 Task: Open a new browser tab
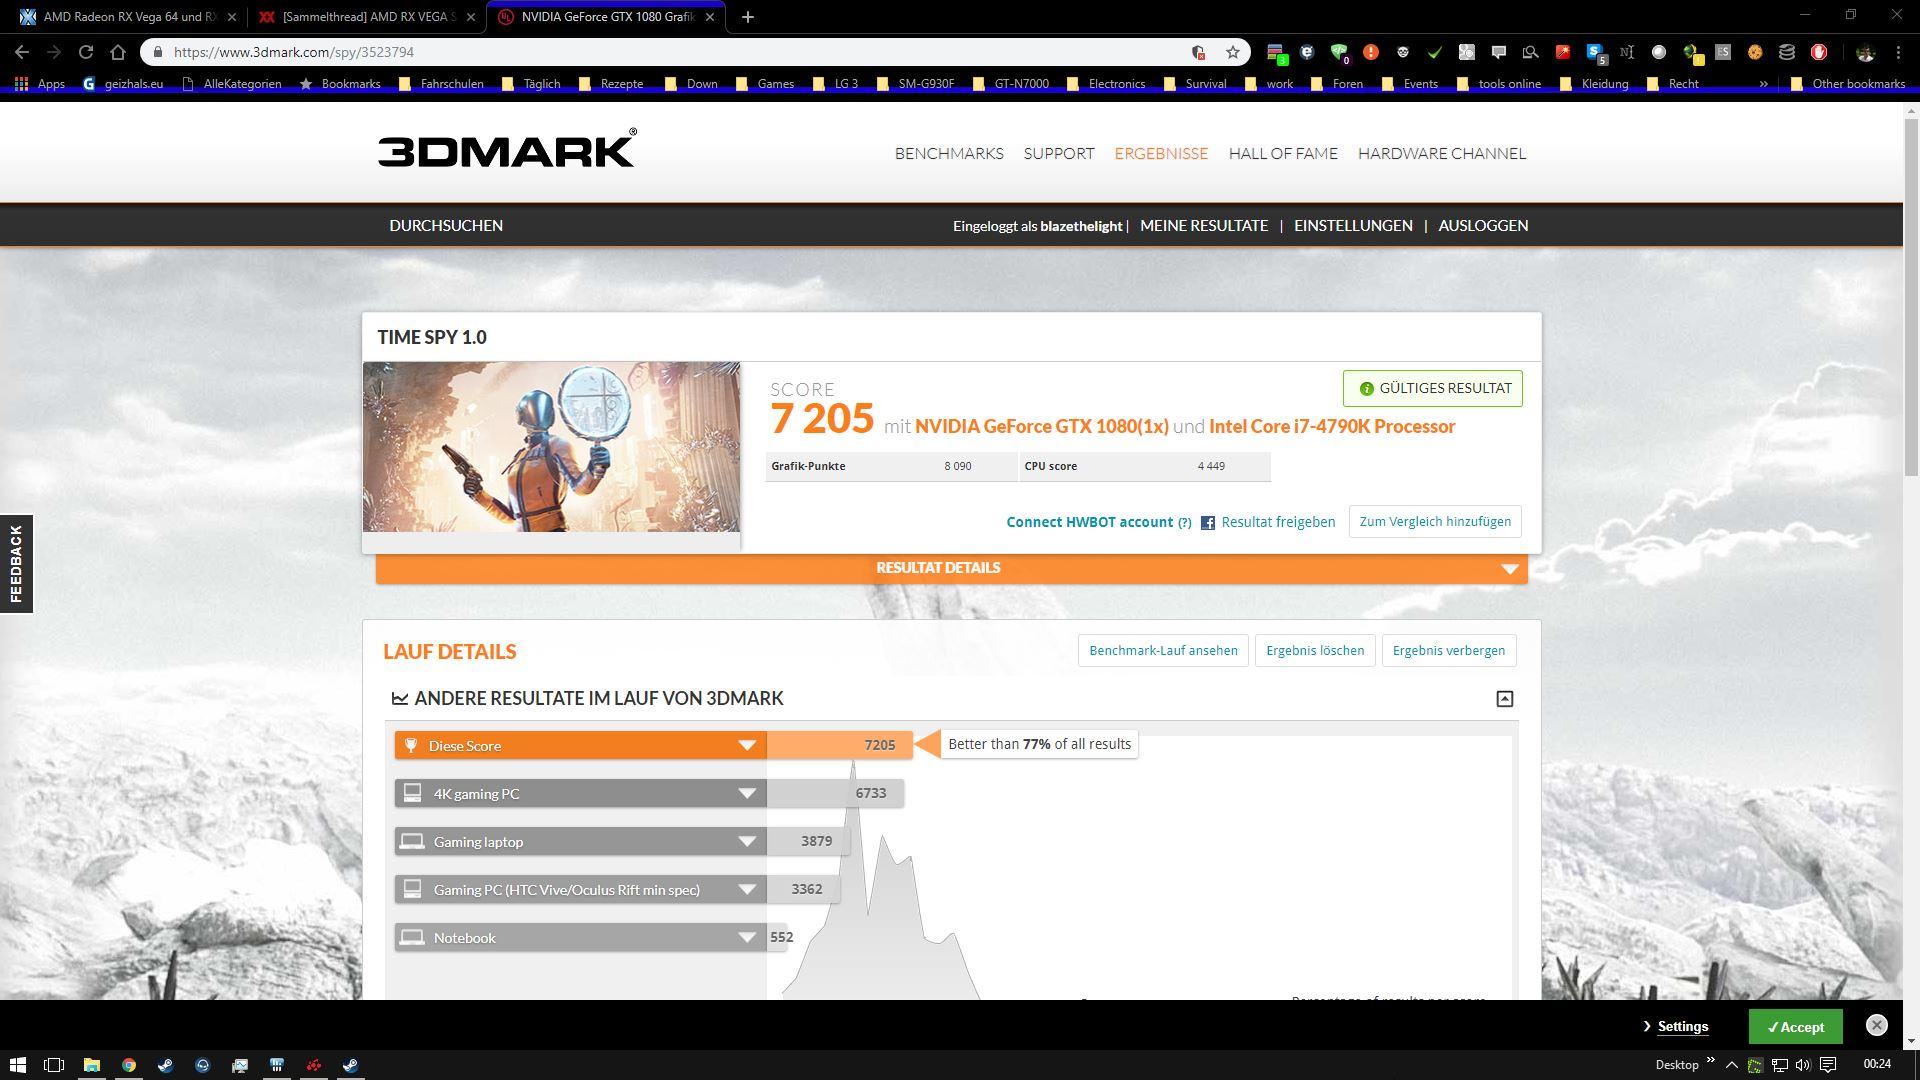[x=747, y=17]
